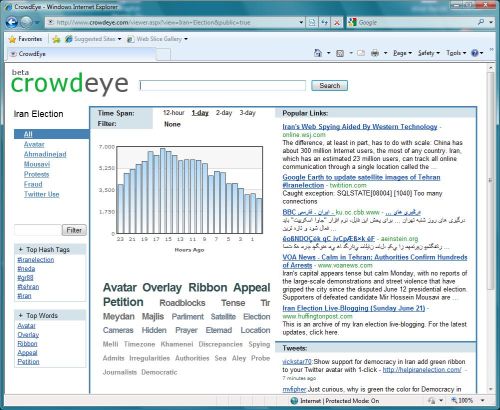Select the CrowdEye browser tab

point(82,54)
